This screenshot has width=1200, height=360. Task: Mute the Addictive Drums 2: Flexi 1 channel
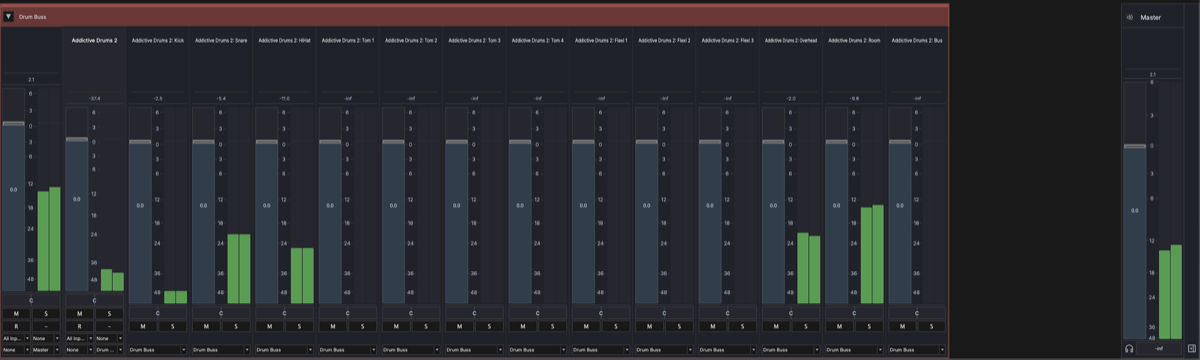click(x=586, y=326)
